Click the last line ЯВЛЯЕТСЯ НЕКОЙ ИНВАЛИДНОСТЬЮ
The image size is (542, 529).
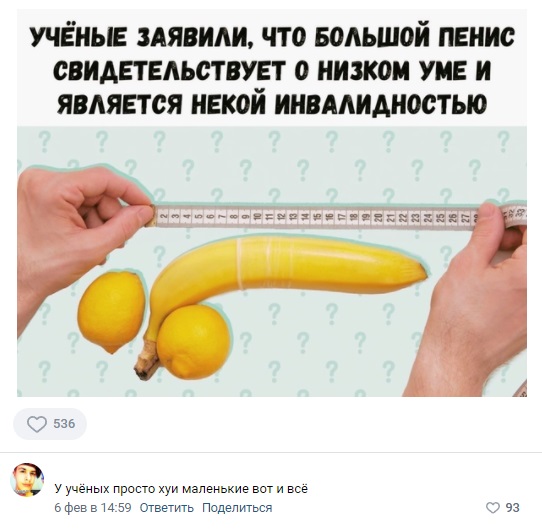click(272, 102)
